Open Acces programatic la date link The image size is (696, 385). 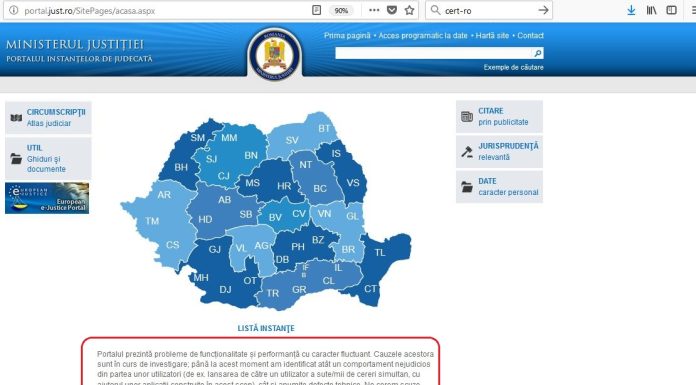click(x=423, y=36)
